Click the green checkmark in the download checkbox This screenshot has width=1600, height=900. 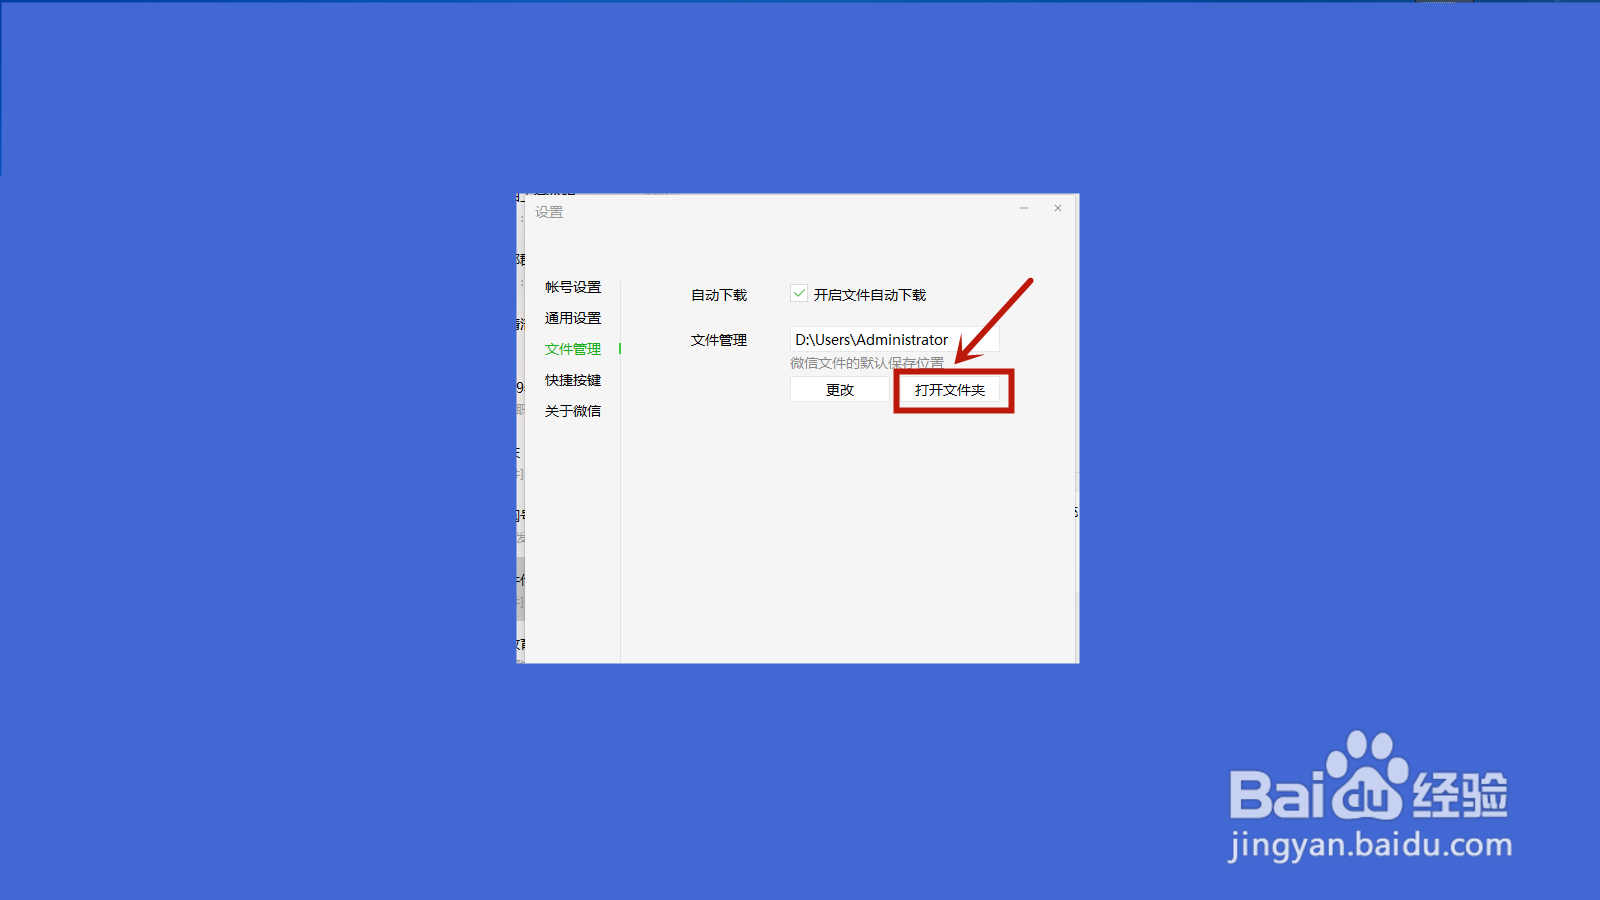click(x=799, y=293)
